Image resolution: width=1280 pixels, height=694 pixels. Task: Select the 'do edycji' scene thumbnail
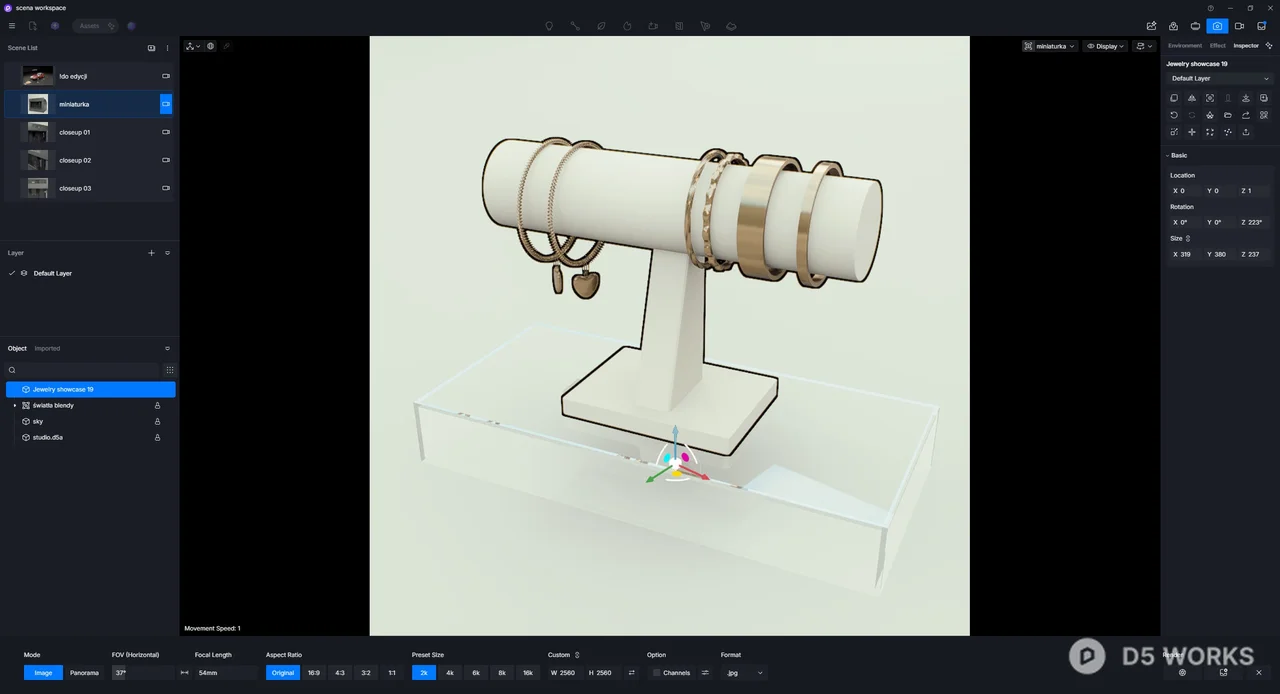pyautogui.click(x=38, y=76)
